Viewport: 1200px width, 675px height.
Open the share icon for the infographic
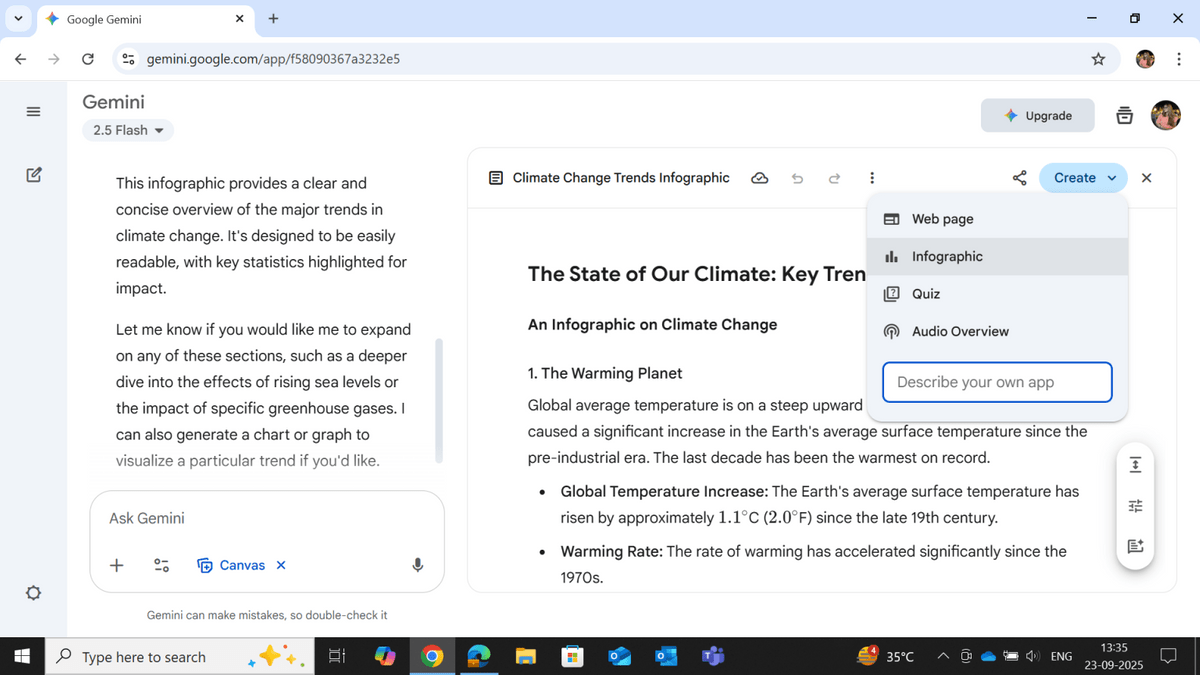(1019, 177)
